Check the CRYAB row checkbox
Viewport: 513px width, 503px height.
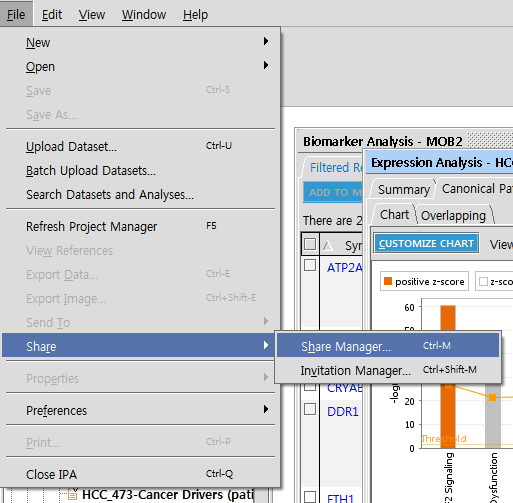[x=310, y=387]
